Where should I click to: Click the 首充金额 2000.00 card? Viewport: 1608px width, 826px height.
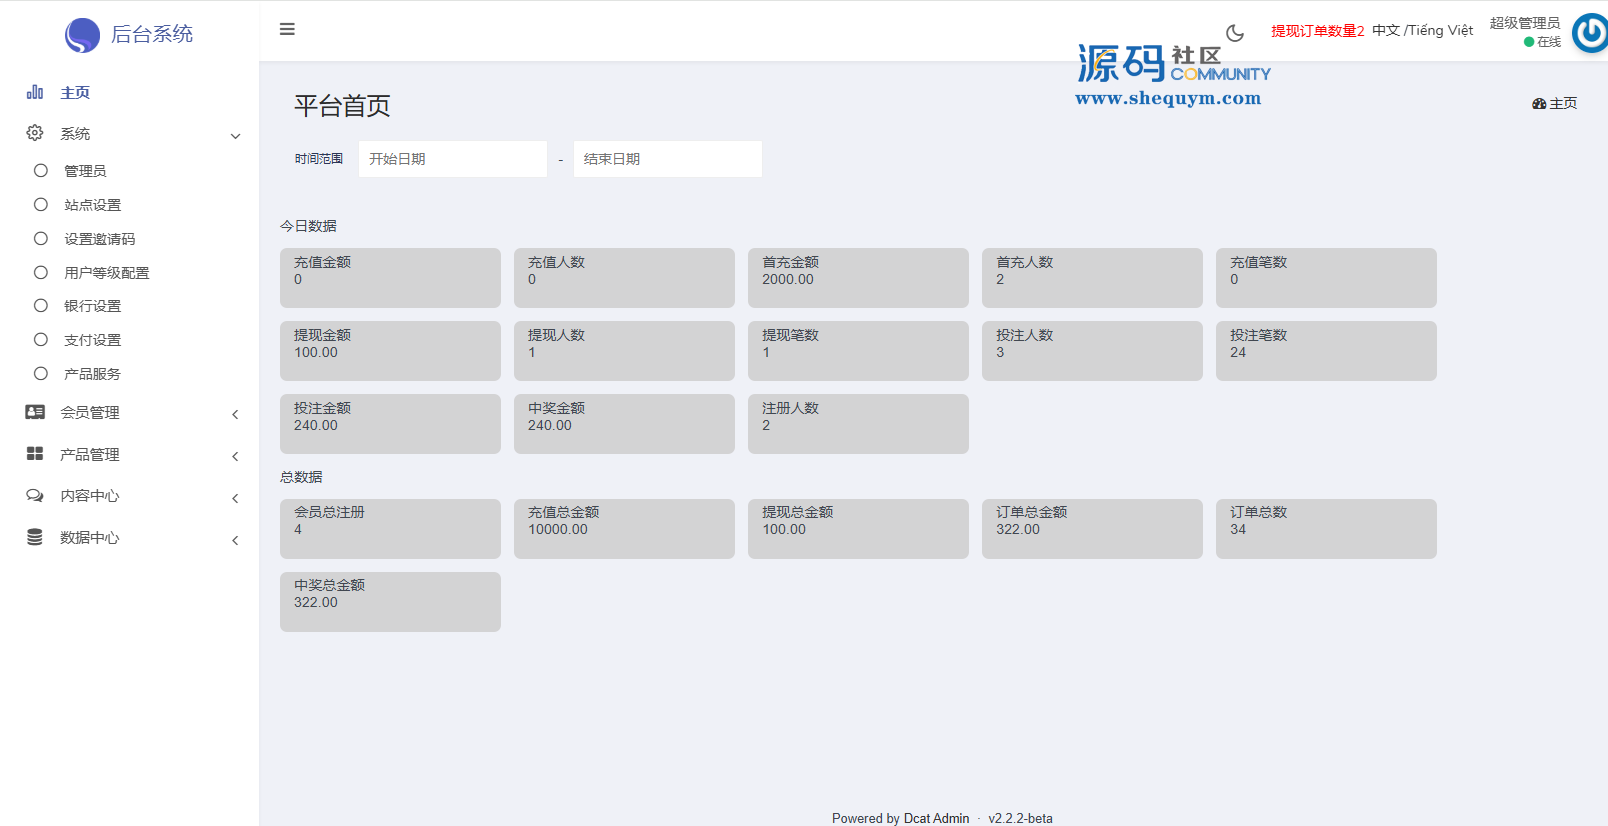tap(858, 278)
